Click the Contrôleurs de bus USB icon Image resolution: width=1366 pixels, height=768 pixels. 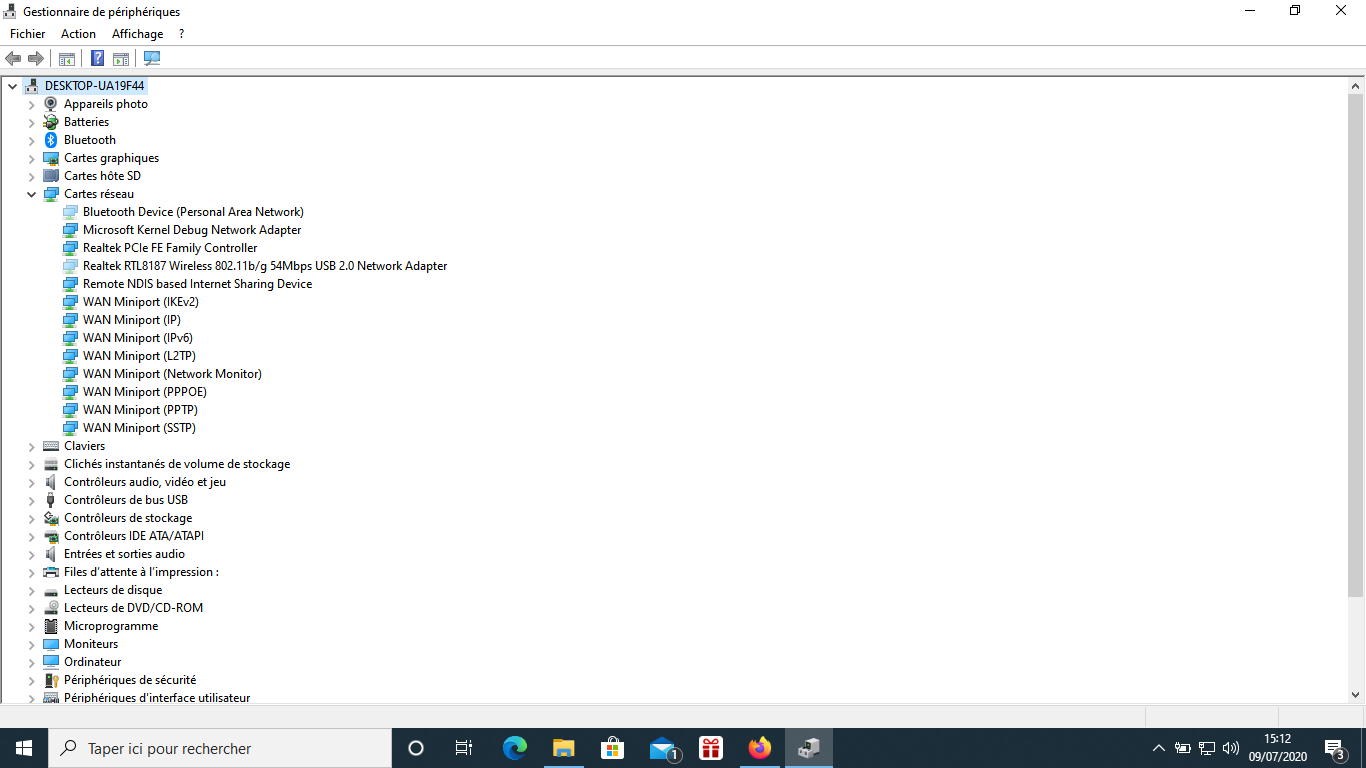tap(51, 500)
